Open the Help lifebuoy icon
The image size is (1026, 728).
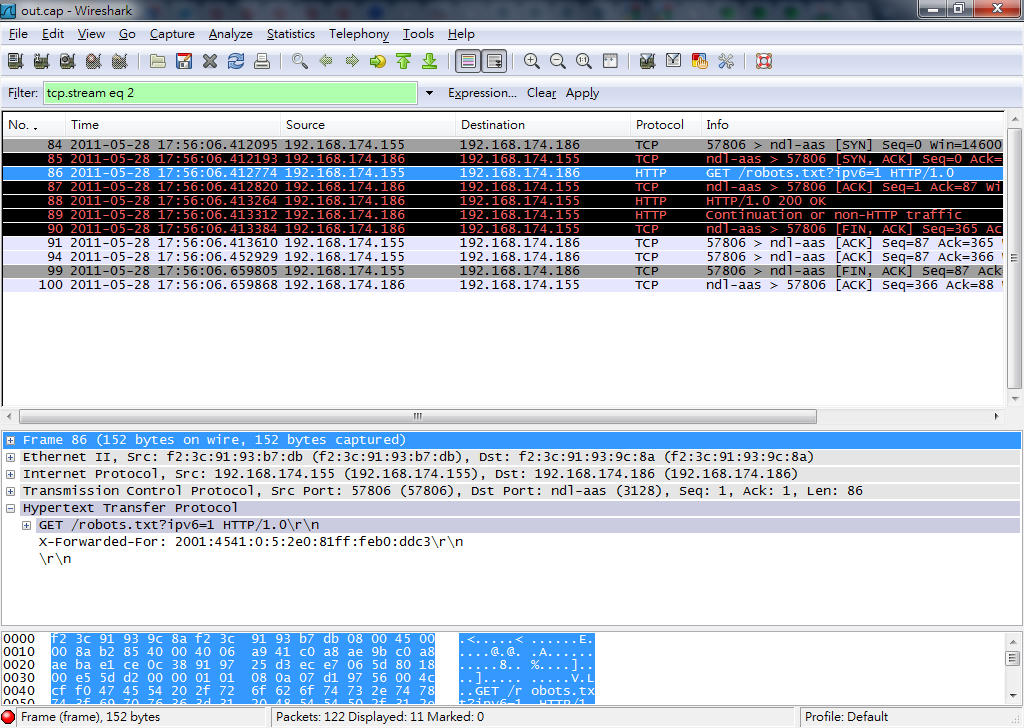point(764,61)
